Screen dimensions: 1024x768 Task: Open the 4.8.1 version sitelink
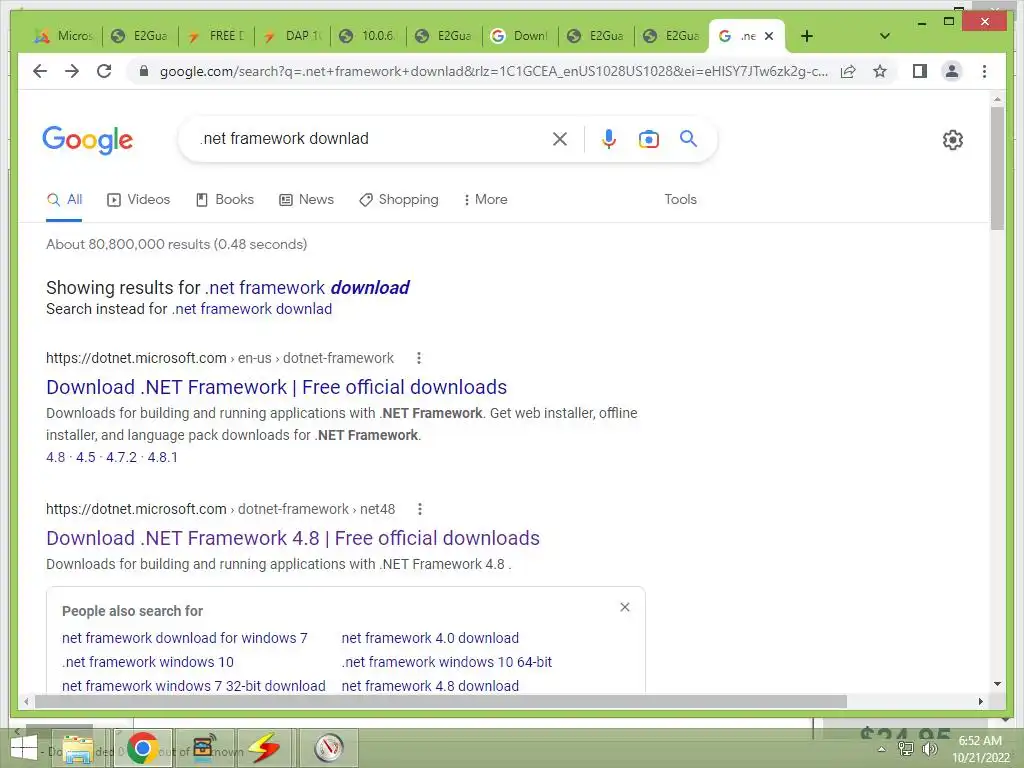(x=163, y=457)
